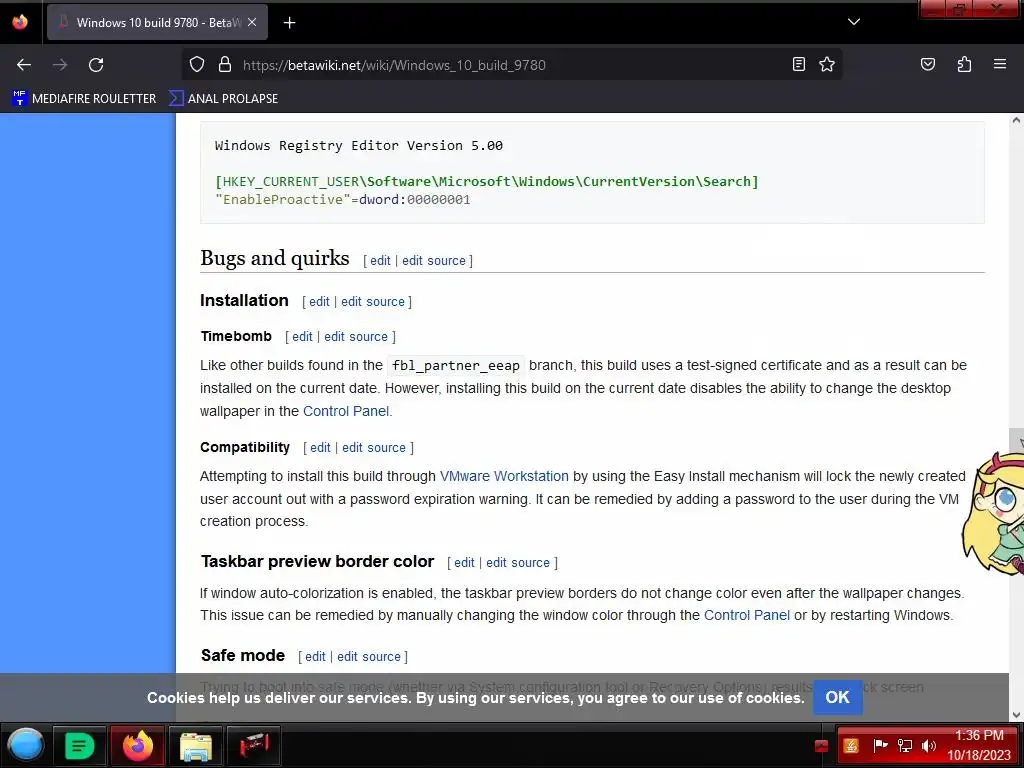Open the Start orb
Image resolution: width=1024 pixels, height=768 pixels.
25,745
